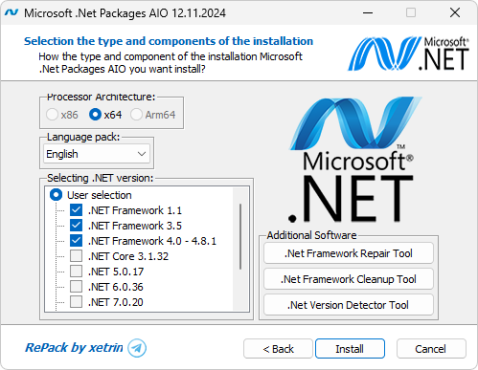Viewport: 478px width, 370px height.
Task: Click the title bar .NET app icon
Action: pos(12,13)
